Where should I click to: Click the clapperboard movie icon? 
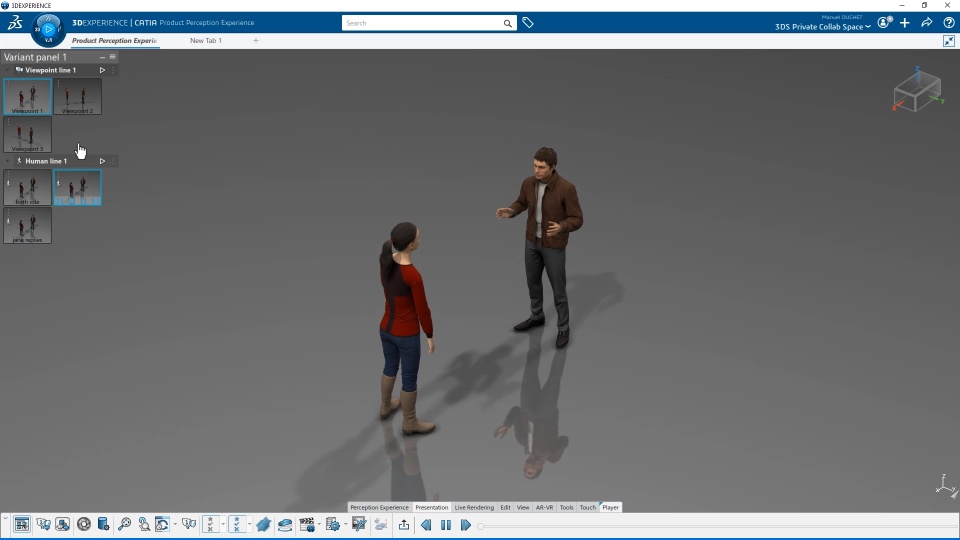(x=307, y=524)
